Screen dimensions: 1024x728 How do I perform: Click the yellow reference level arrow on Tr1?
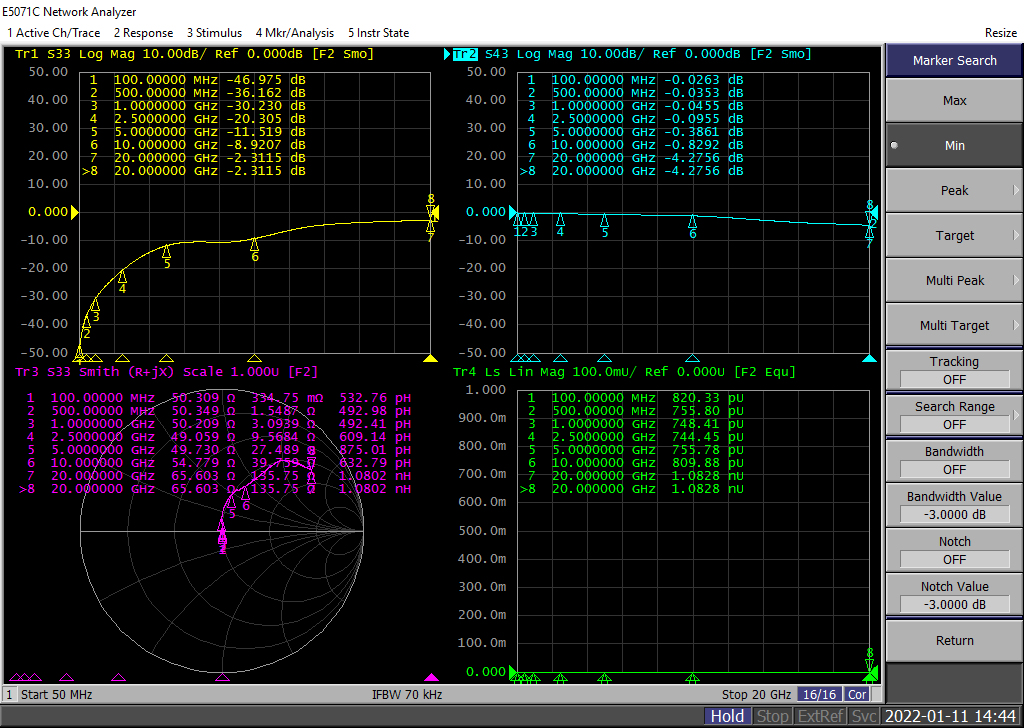tap(73, 211)
